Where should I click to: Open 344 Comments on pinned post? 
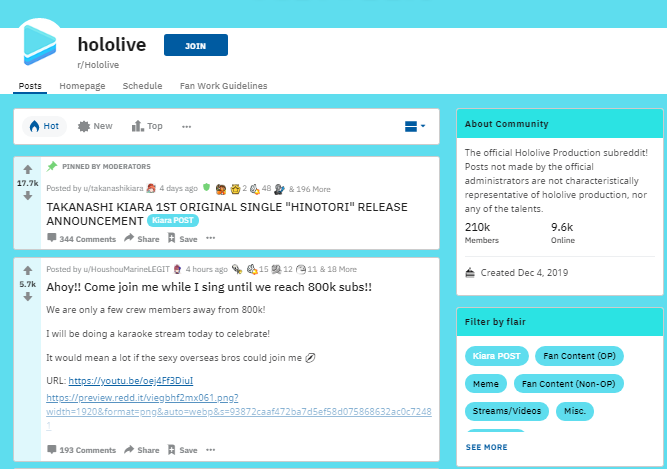click(x=82, y=239)
